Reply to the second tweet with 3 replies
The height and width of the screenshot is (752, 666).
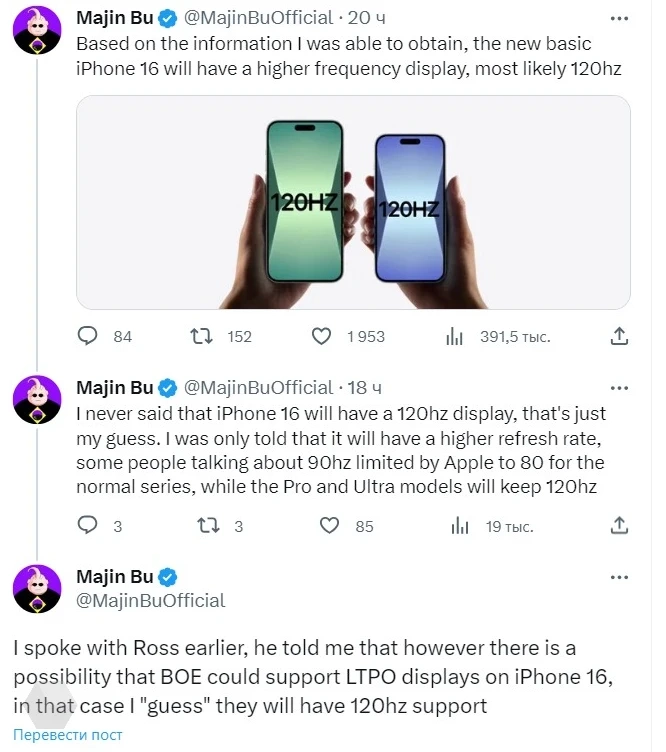(88, 525)
